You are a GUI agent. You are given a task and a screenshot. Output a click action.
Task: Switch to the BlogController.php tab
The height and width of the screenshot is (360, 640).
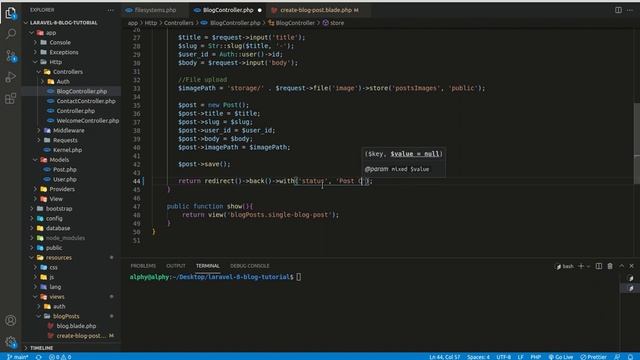pos(228,10)
